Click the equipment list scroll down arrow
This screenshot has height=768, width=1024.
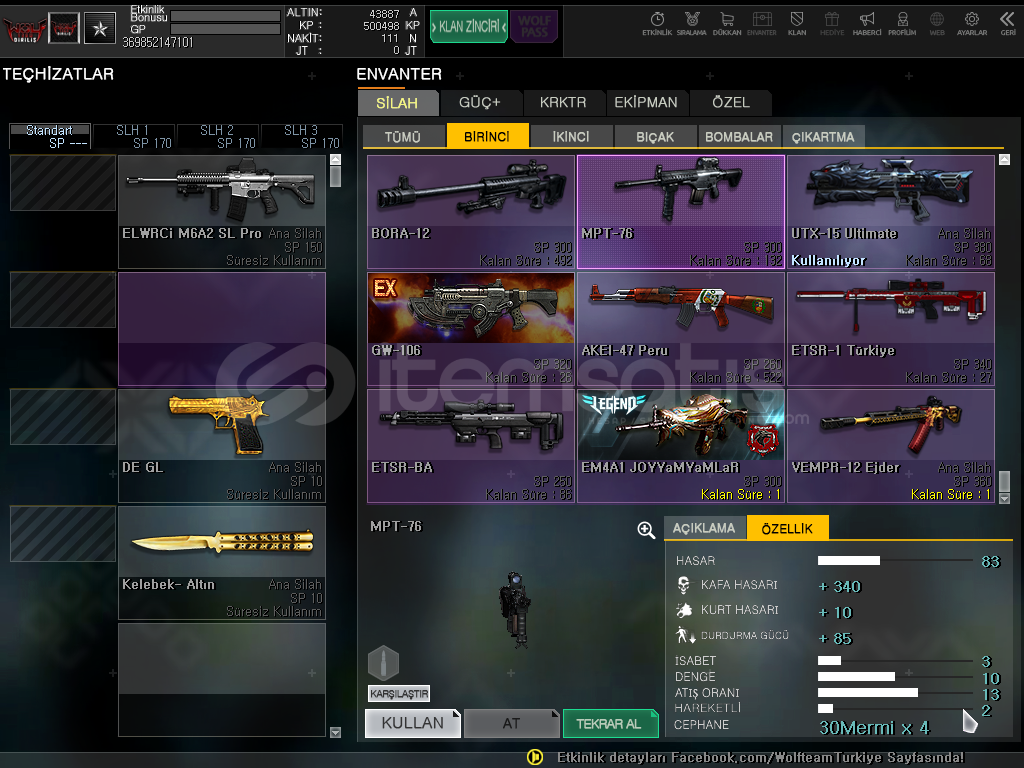[336, 732]
